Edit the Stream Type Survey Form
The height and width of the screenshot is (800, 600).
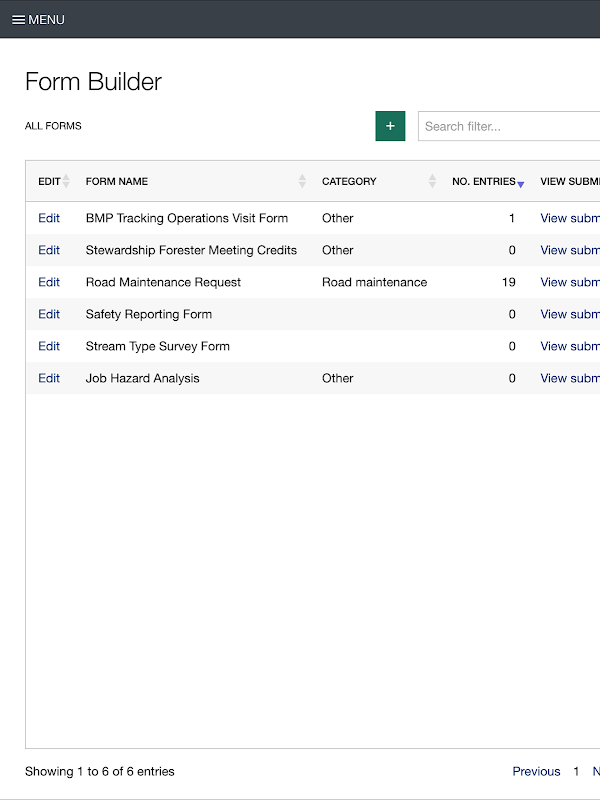49,346
